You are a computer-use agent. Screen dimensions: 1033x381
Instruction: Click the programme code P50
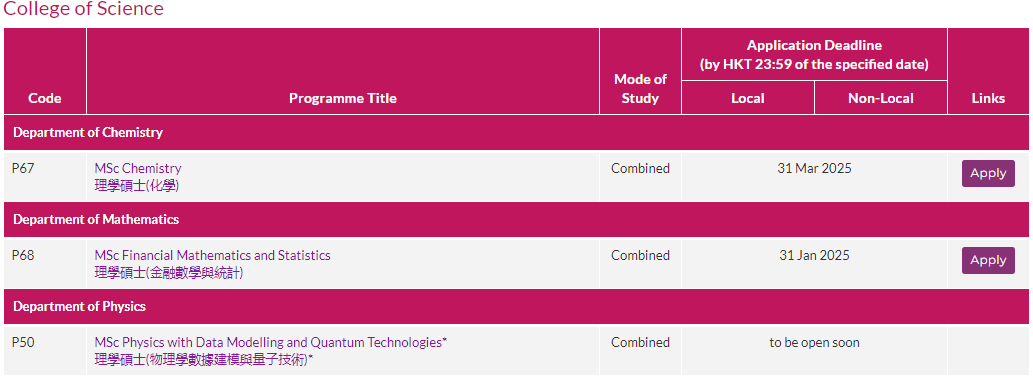point(23,342)
